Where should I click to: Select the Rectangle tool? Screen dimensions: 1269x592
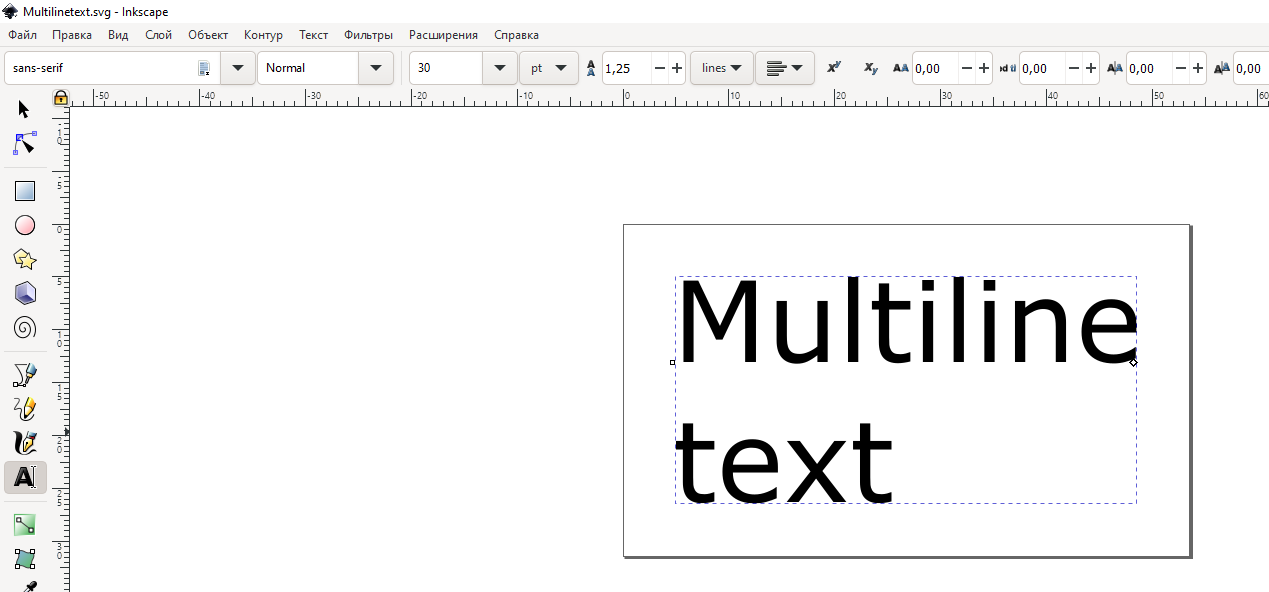25,191
